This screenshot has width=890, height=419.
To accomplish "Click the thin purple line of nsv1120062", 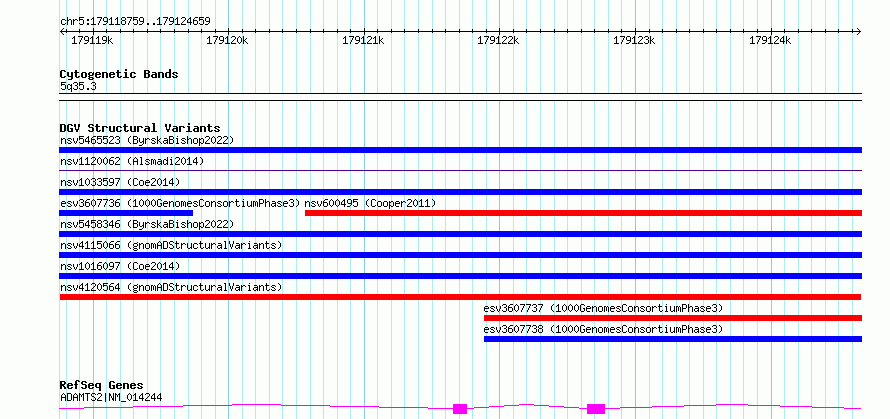I will [460, 170].
